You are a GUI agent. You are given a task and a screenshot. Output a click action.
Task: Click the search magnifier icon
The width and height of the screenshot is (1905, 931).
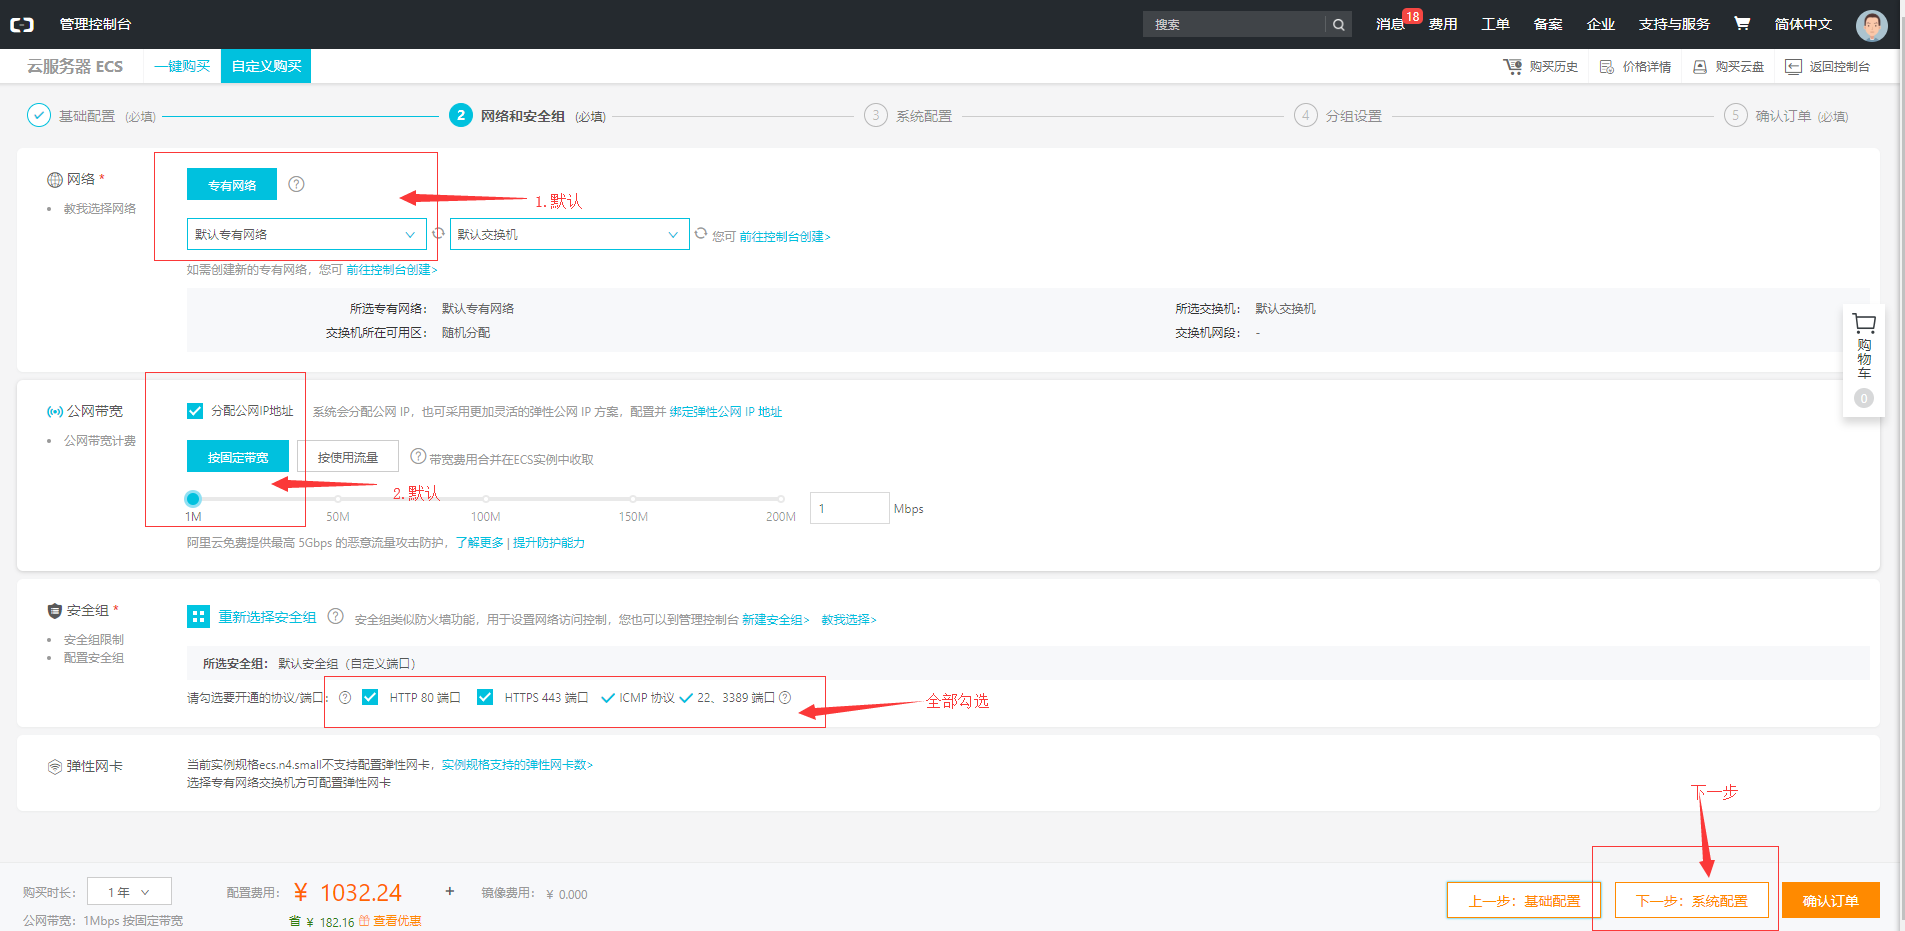click(x=1338, y=24)
